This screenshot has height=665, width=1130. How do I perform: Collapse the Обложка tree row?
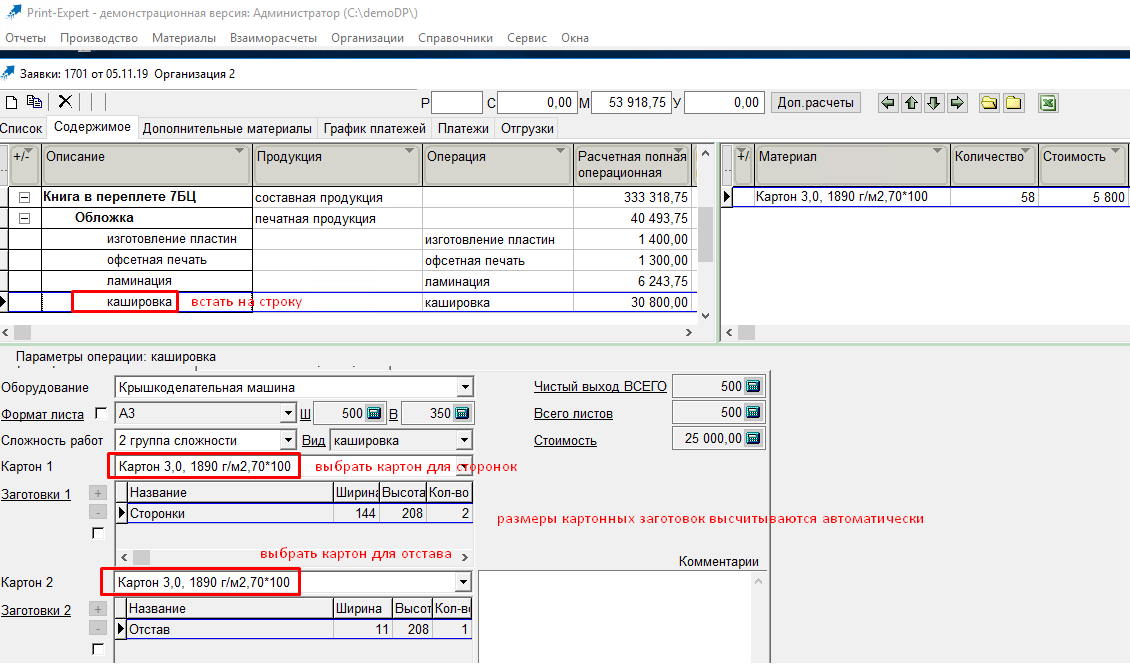(x=24, y=218)
